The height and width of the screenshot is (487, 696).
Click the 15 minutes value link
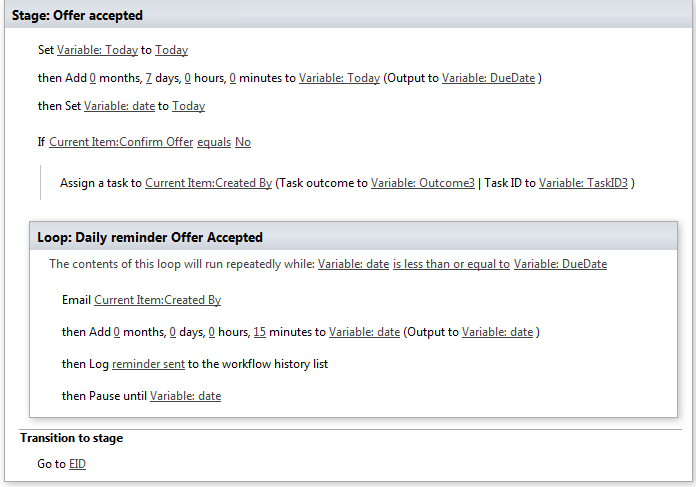259,332
